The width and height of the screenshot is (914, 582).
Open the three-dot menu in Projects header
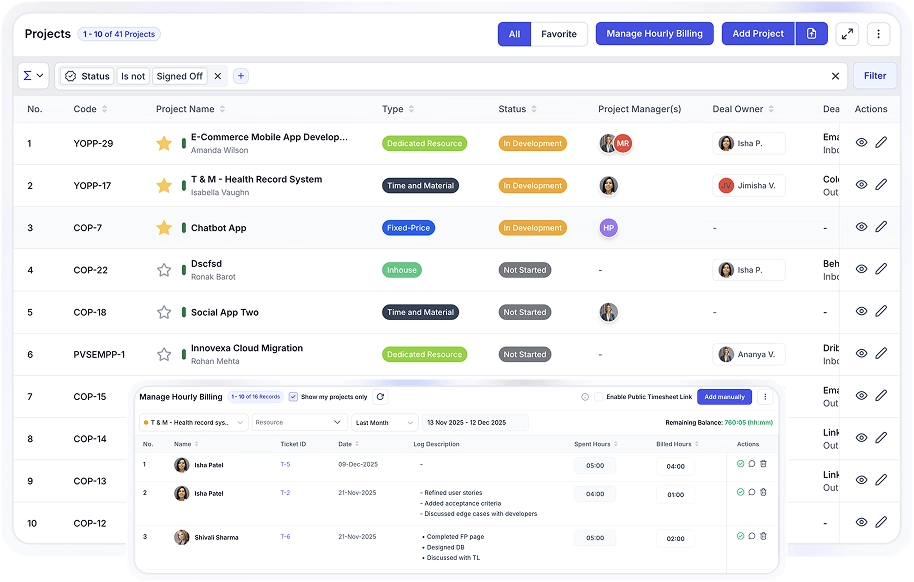(878, 34)
